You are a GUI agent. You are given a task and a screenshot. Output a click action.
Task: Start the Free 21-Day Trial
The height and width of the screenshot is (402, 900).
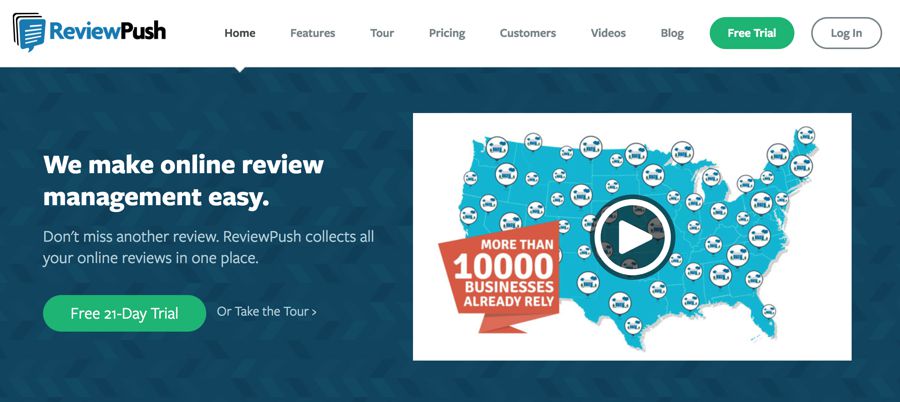[124, 314]
